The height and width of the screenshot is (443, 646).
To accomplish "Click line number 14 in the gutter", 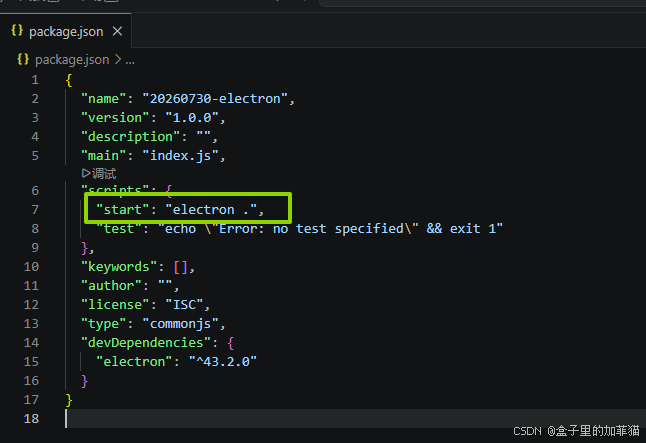I will 31,342.
